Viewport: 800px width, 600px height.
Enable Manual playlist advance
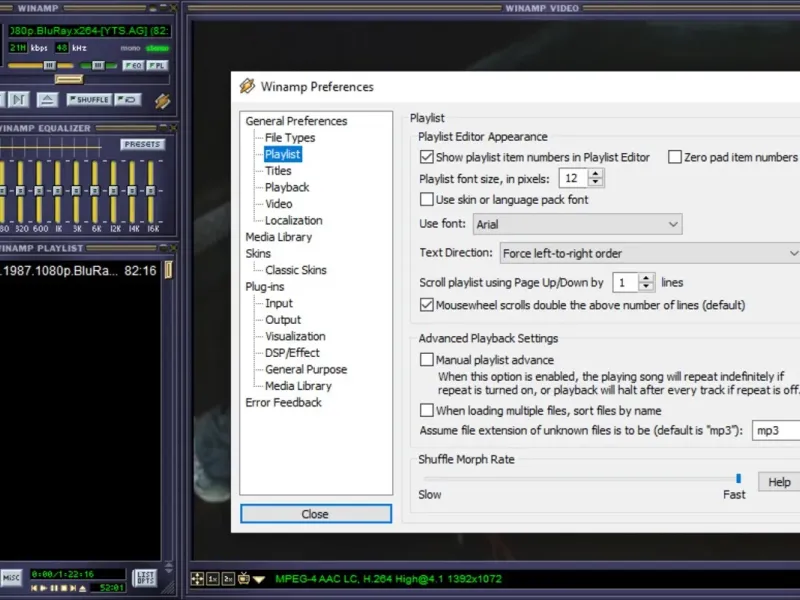click(427, 359)
